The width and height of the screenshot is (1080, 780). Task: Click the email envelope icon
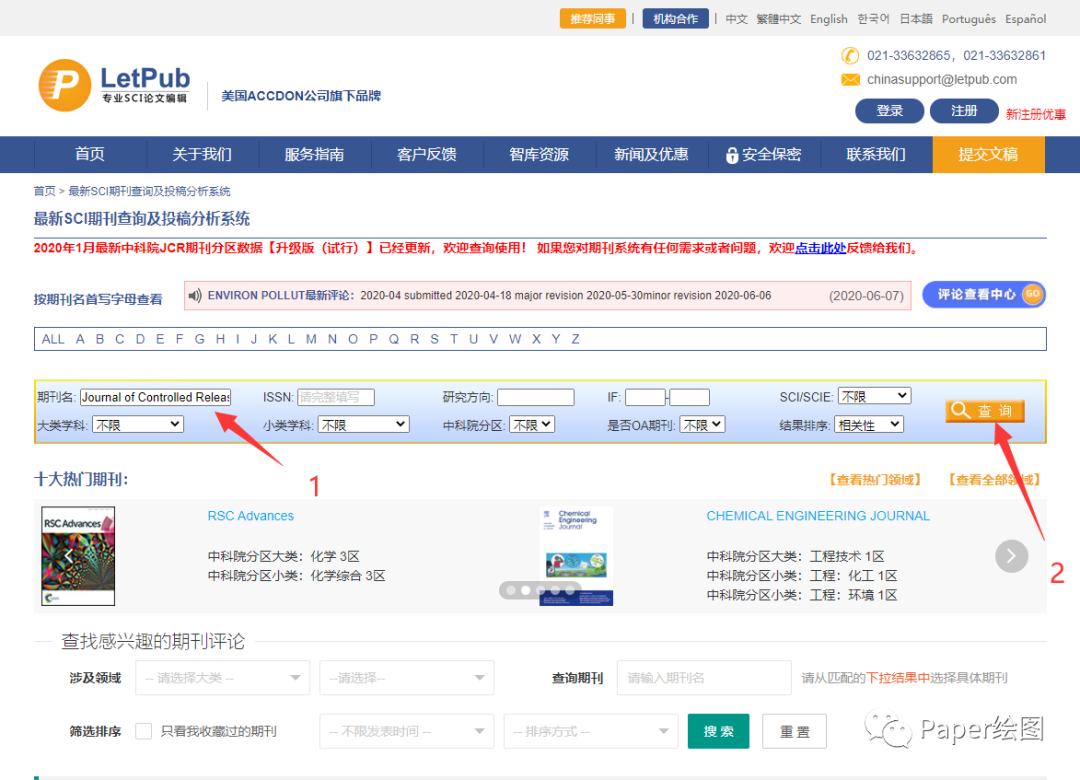851,80
